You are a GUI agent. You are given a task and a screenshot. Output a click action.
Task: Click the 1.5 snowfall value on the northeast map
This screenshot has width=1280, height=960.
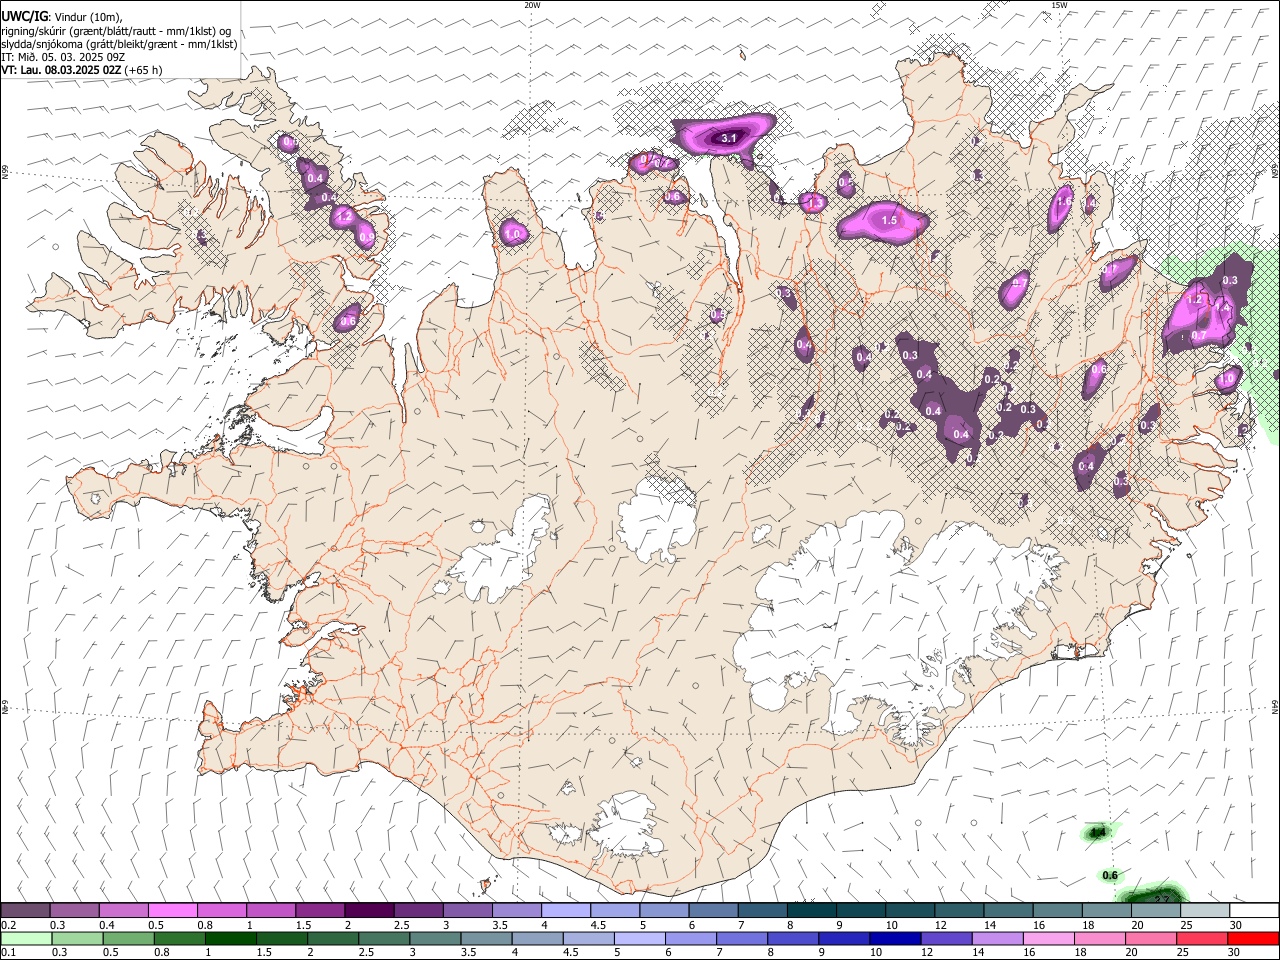point(889,220)
